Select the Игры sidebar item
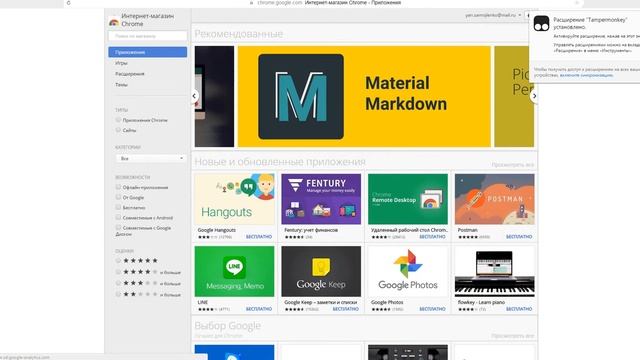Image resolution: width=640 pixels, height=360 pixels. coord(121,63)
